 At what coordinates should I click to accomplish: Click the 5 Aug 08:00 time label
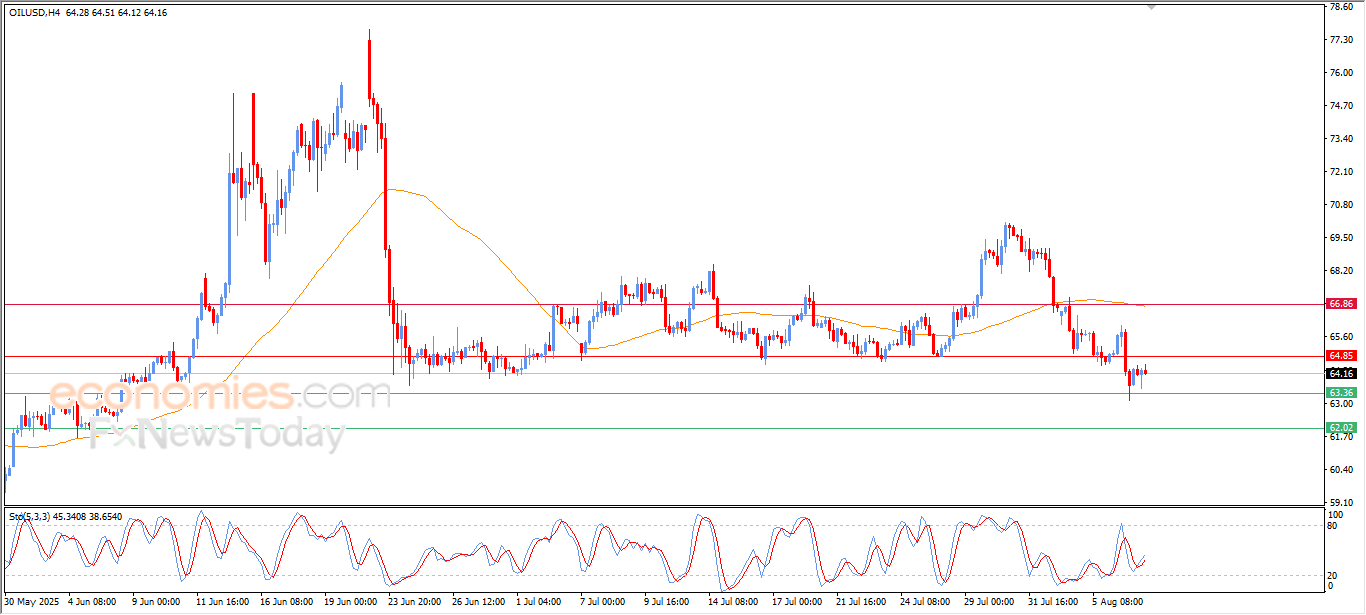pyautogui.click(x=1118, y=602)
